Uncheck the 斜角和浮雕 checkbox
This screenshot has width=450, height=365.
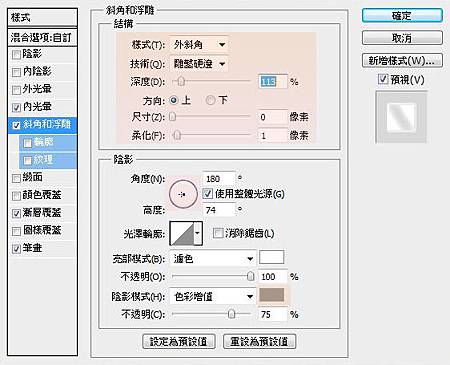(16, 125)
